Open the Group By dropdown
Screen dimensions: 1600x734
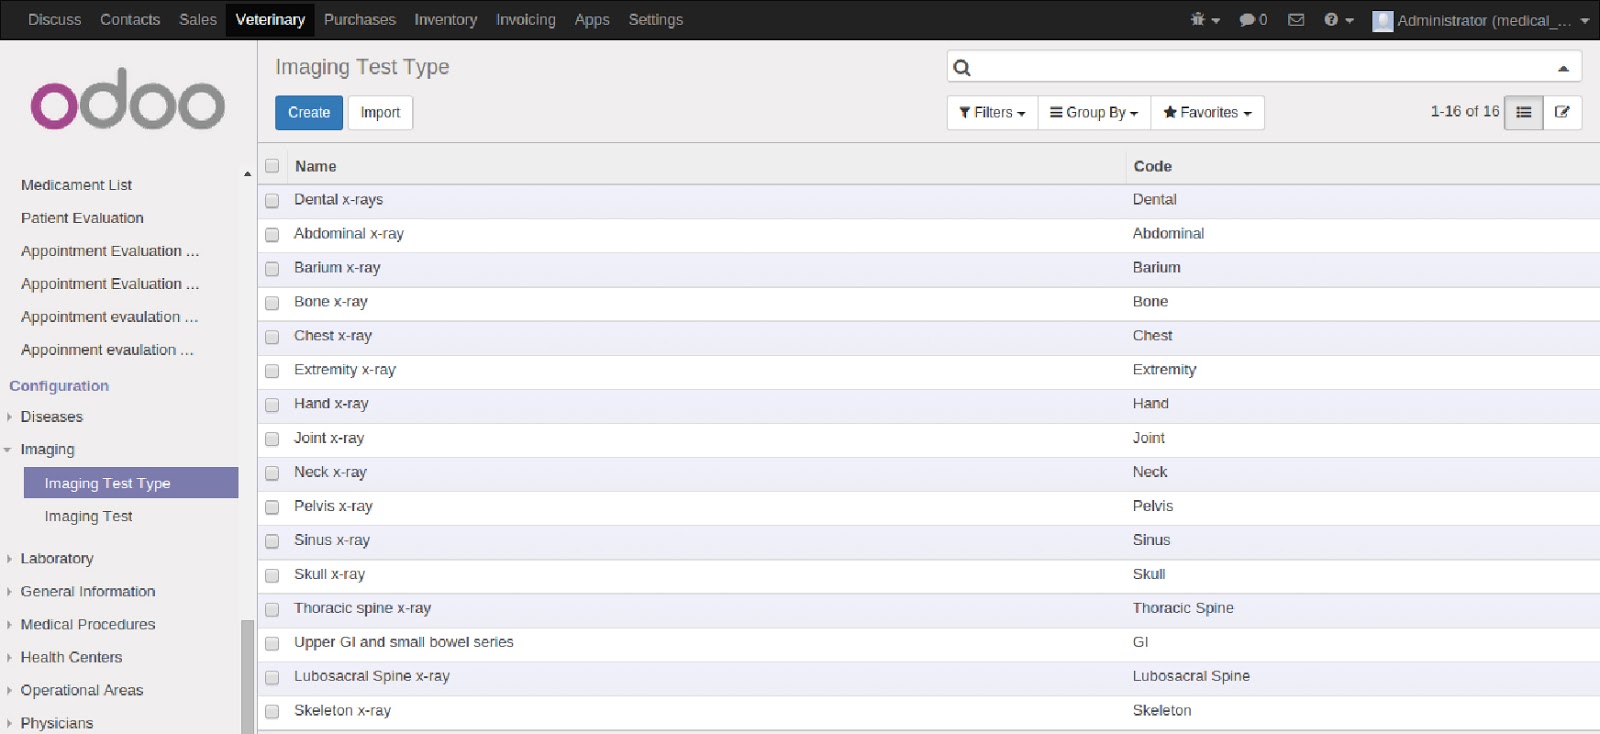click(1094, 112)
